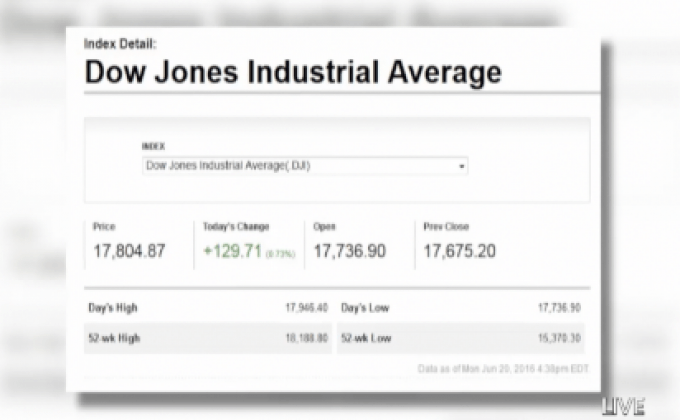Click the "Day's High" row label
The image size is (680, 420).
(115, 308)
